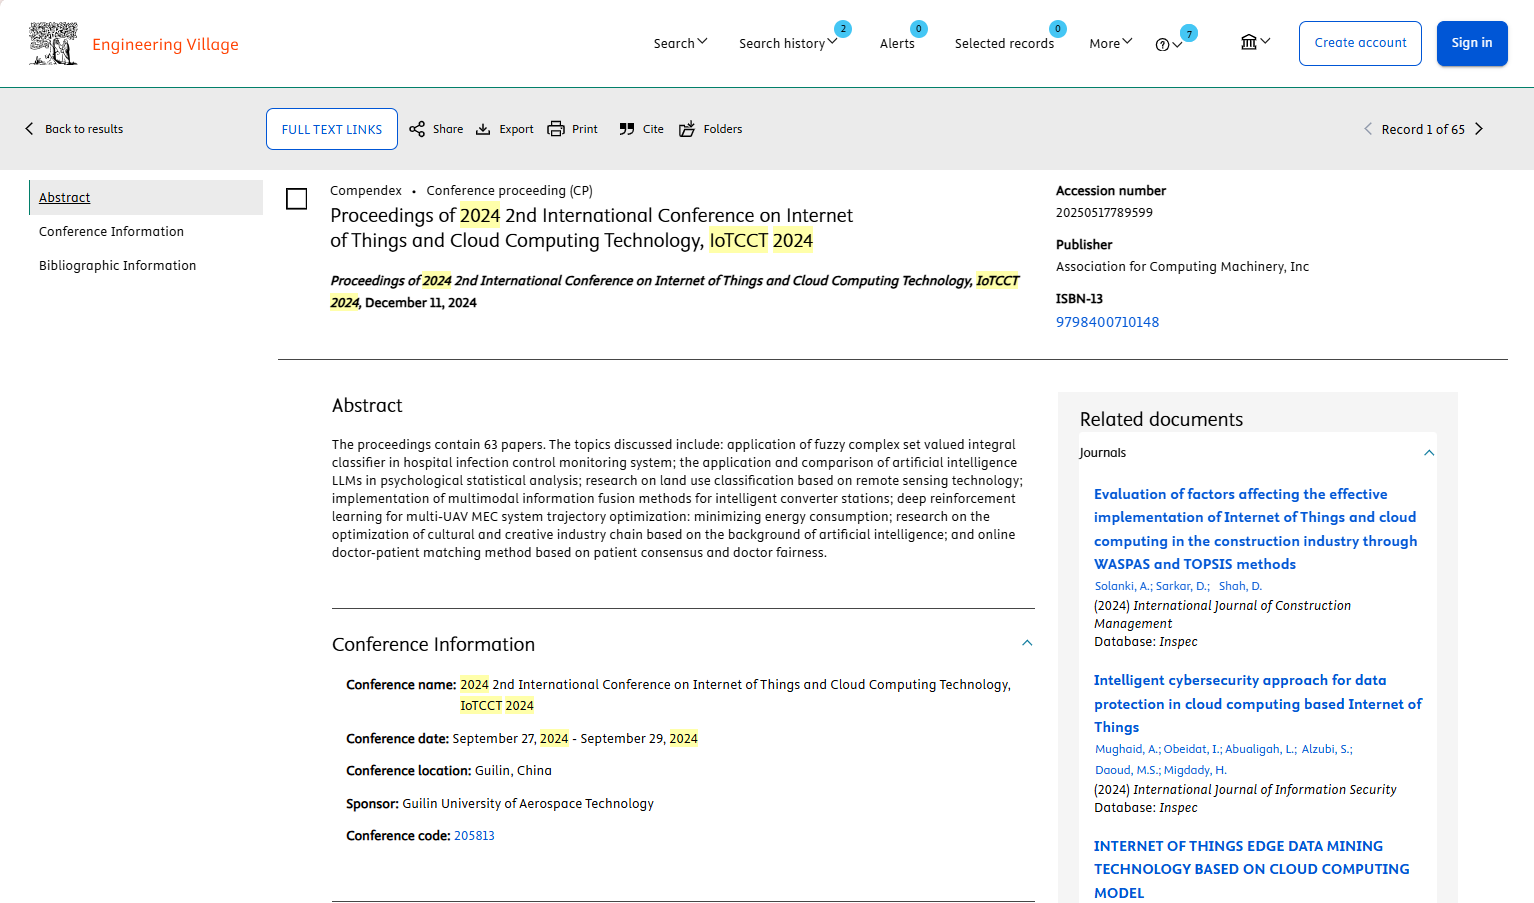This screenshot has width=1534, height=903.
Task: Open the Search dropdown menu
Action: pyautogui.click(x=680, y=44)
